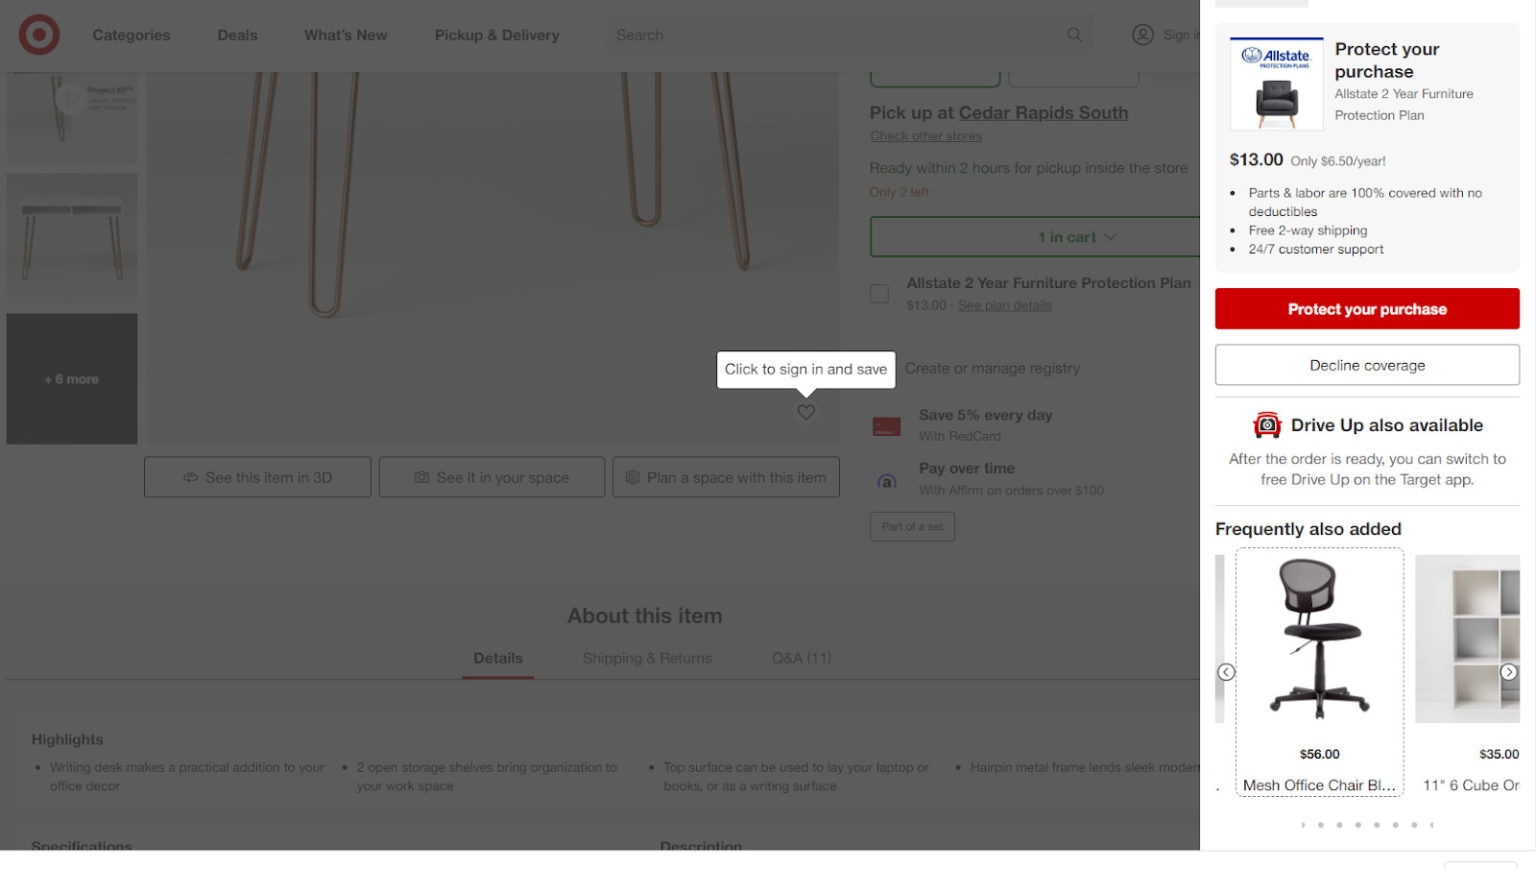Open the Q&A (11) tab
This screenshot has width=1536, height=869.
tap(801, 658)
